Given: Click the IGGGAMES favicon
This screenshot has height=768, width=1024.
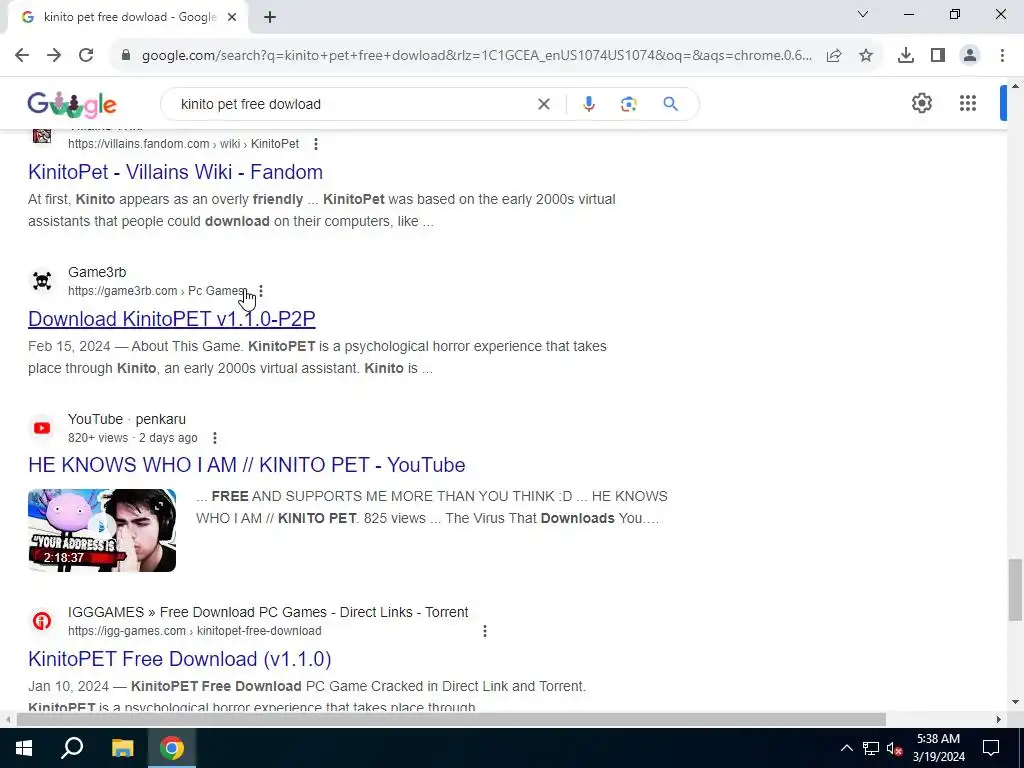Looking at the screenshot, I should click(42, 620).
